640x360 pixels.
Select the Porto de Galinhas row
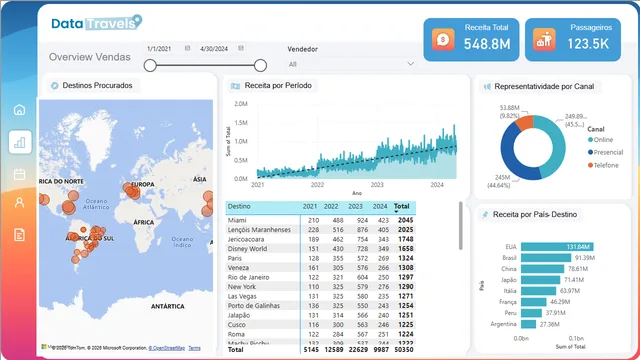[321, 306]
